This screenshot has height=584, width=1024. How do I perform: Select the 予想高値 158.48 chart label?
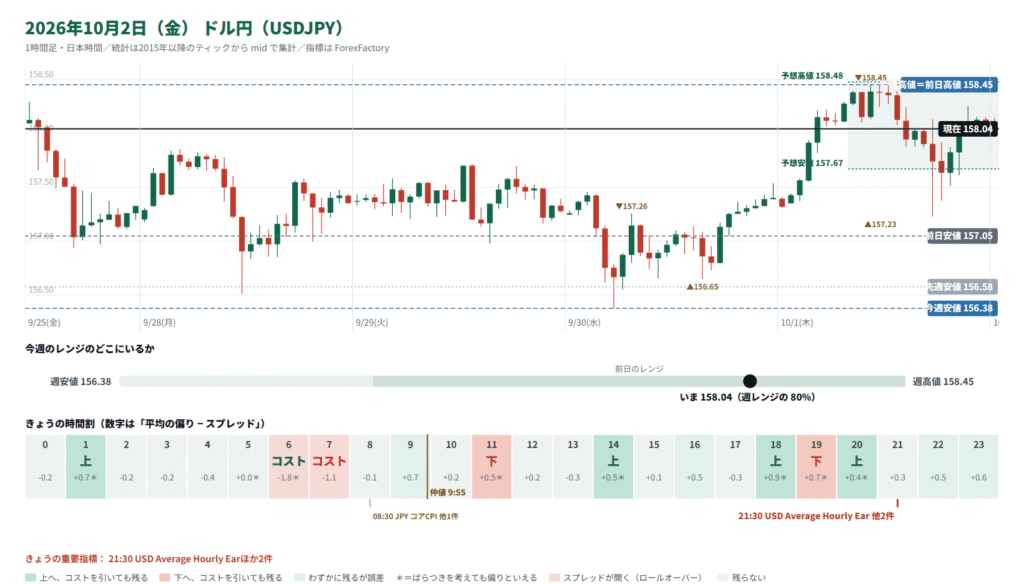pyautogui.click(x=812, y=76)
